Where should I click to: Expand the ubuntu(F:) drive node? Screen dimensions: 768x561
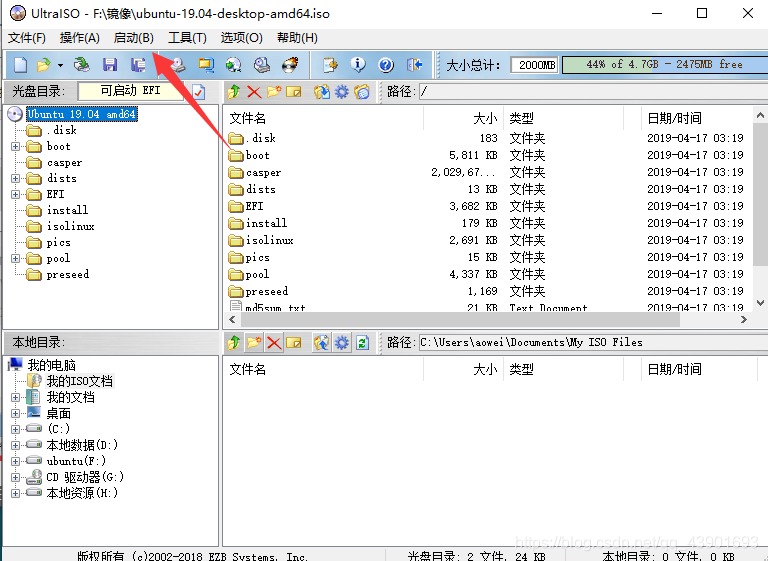click(x=15, y=461)
